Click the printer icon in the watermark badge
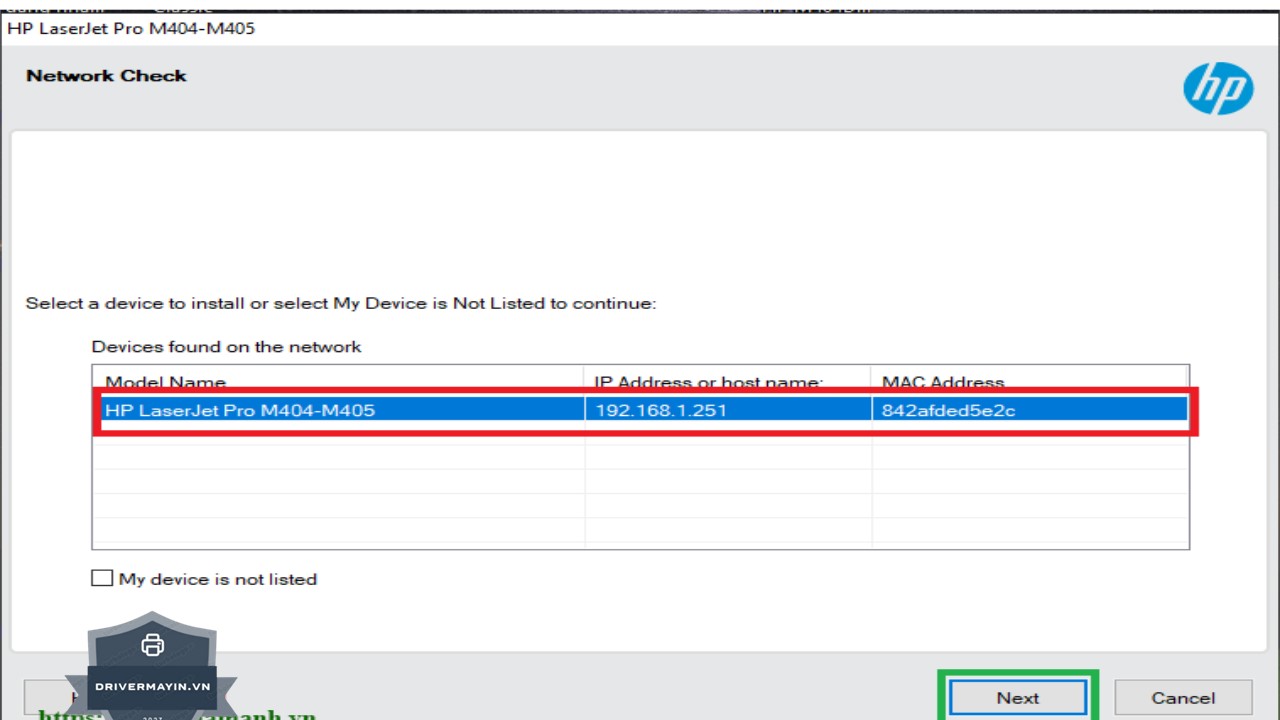The width and height of the screenshot is (1280, 720). [152, 645]
